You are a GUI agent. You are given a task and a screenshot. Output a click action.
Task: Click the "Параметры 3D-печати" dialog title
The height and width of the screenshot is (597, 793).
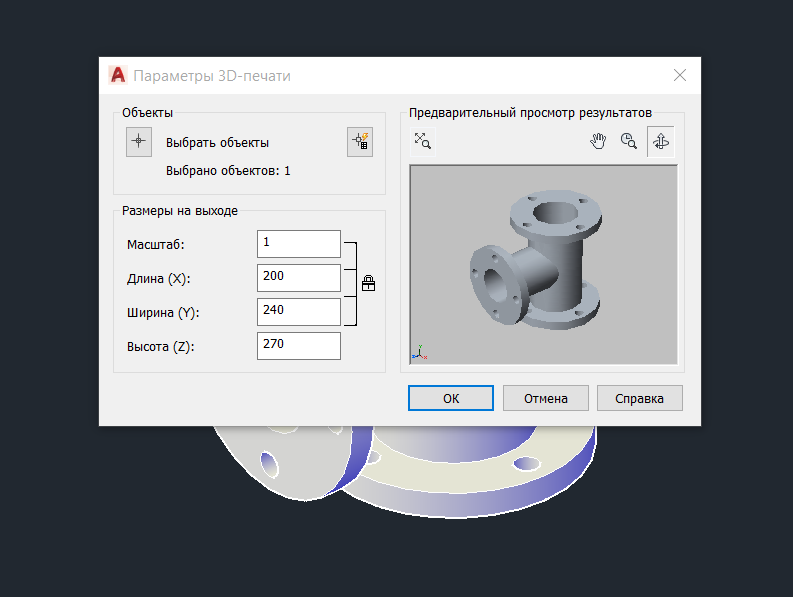coord(212,76)
